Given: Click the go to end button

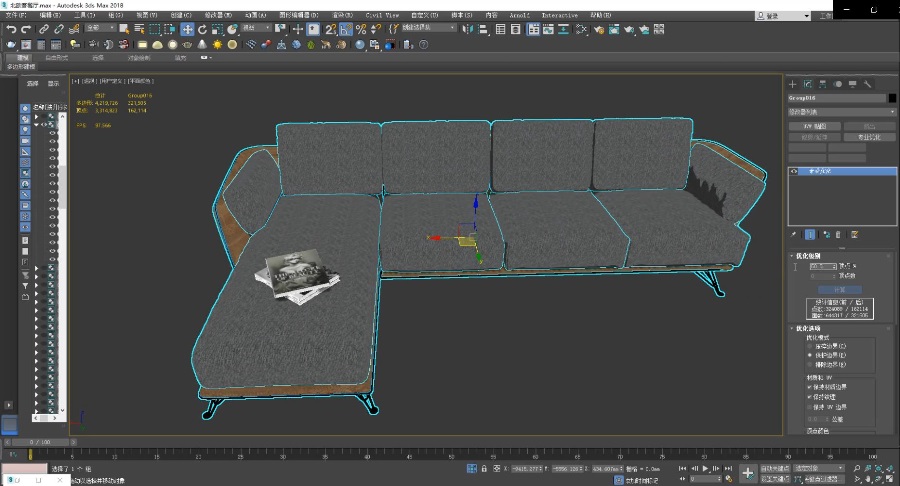Looking at the screenshot, I should 728,469.
